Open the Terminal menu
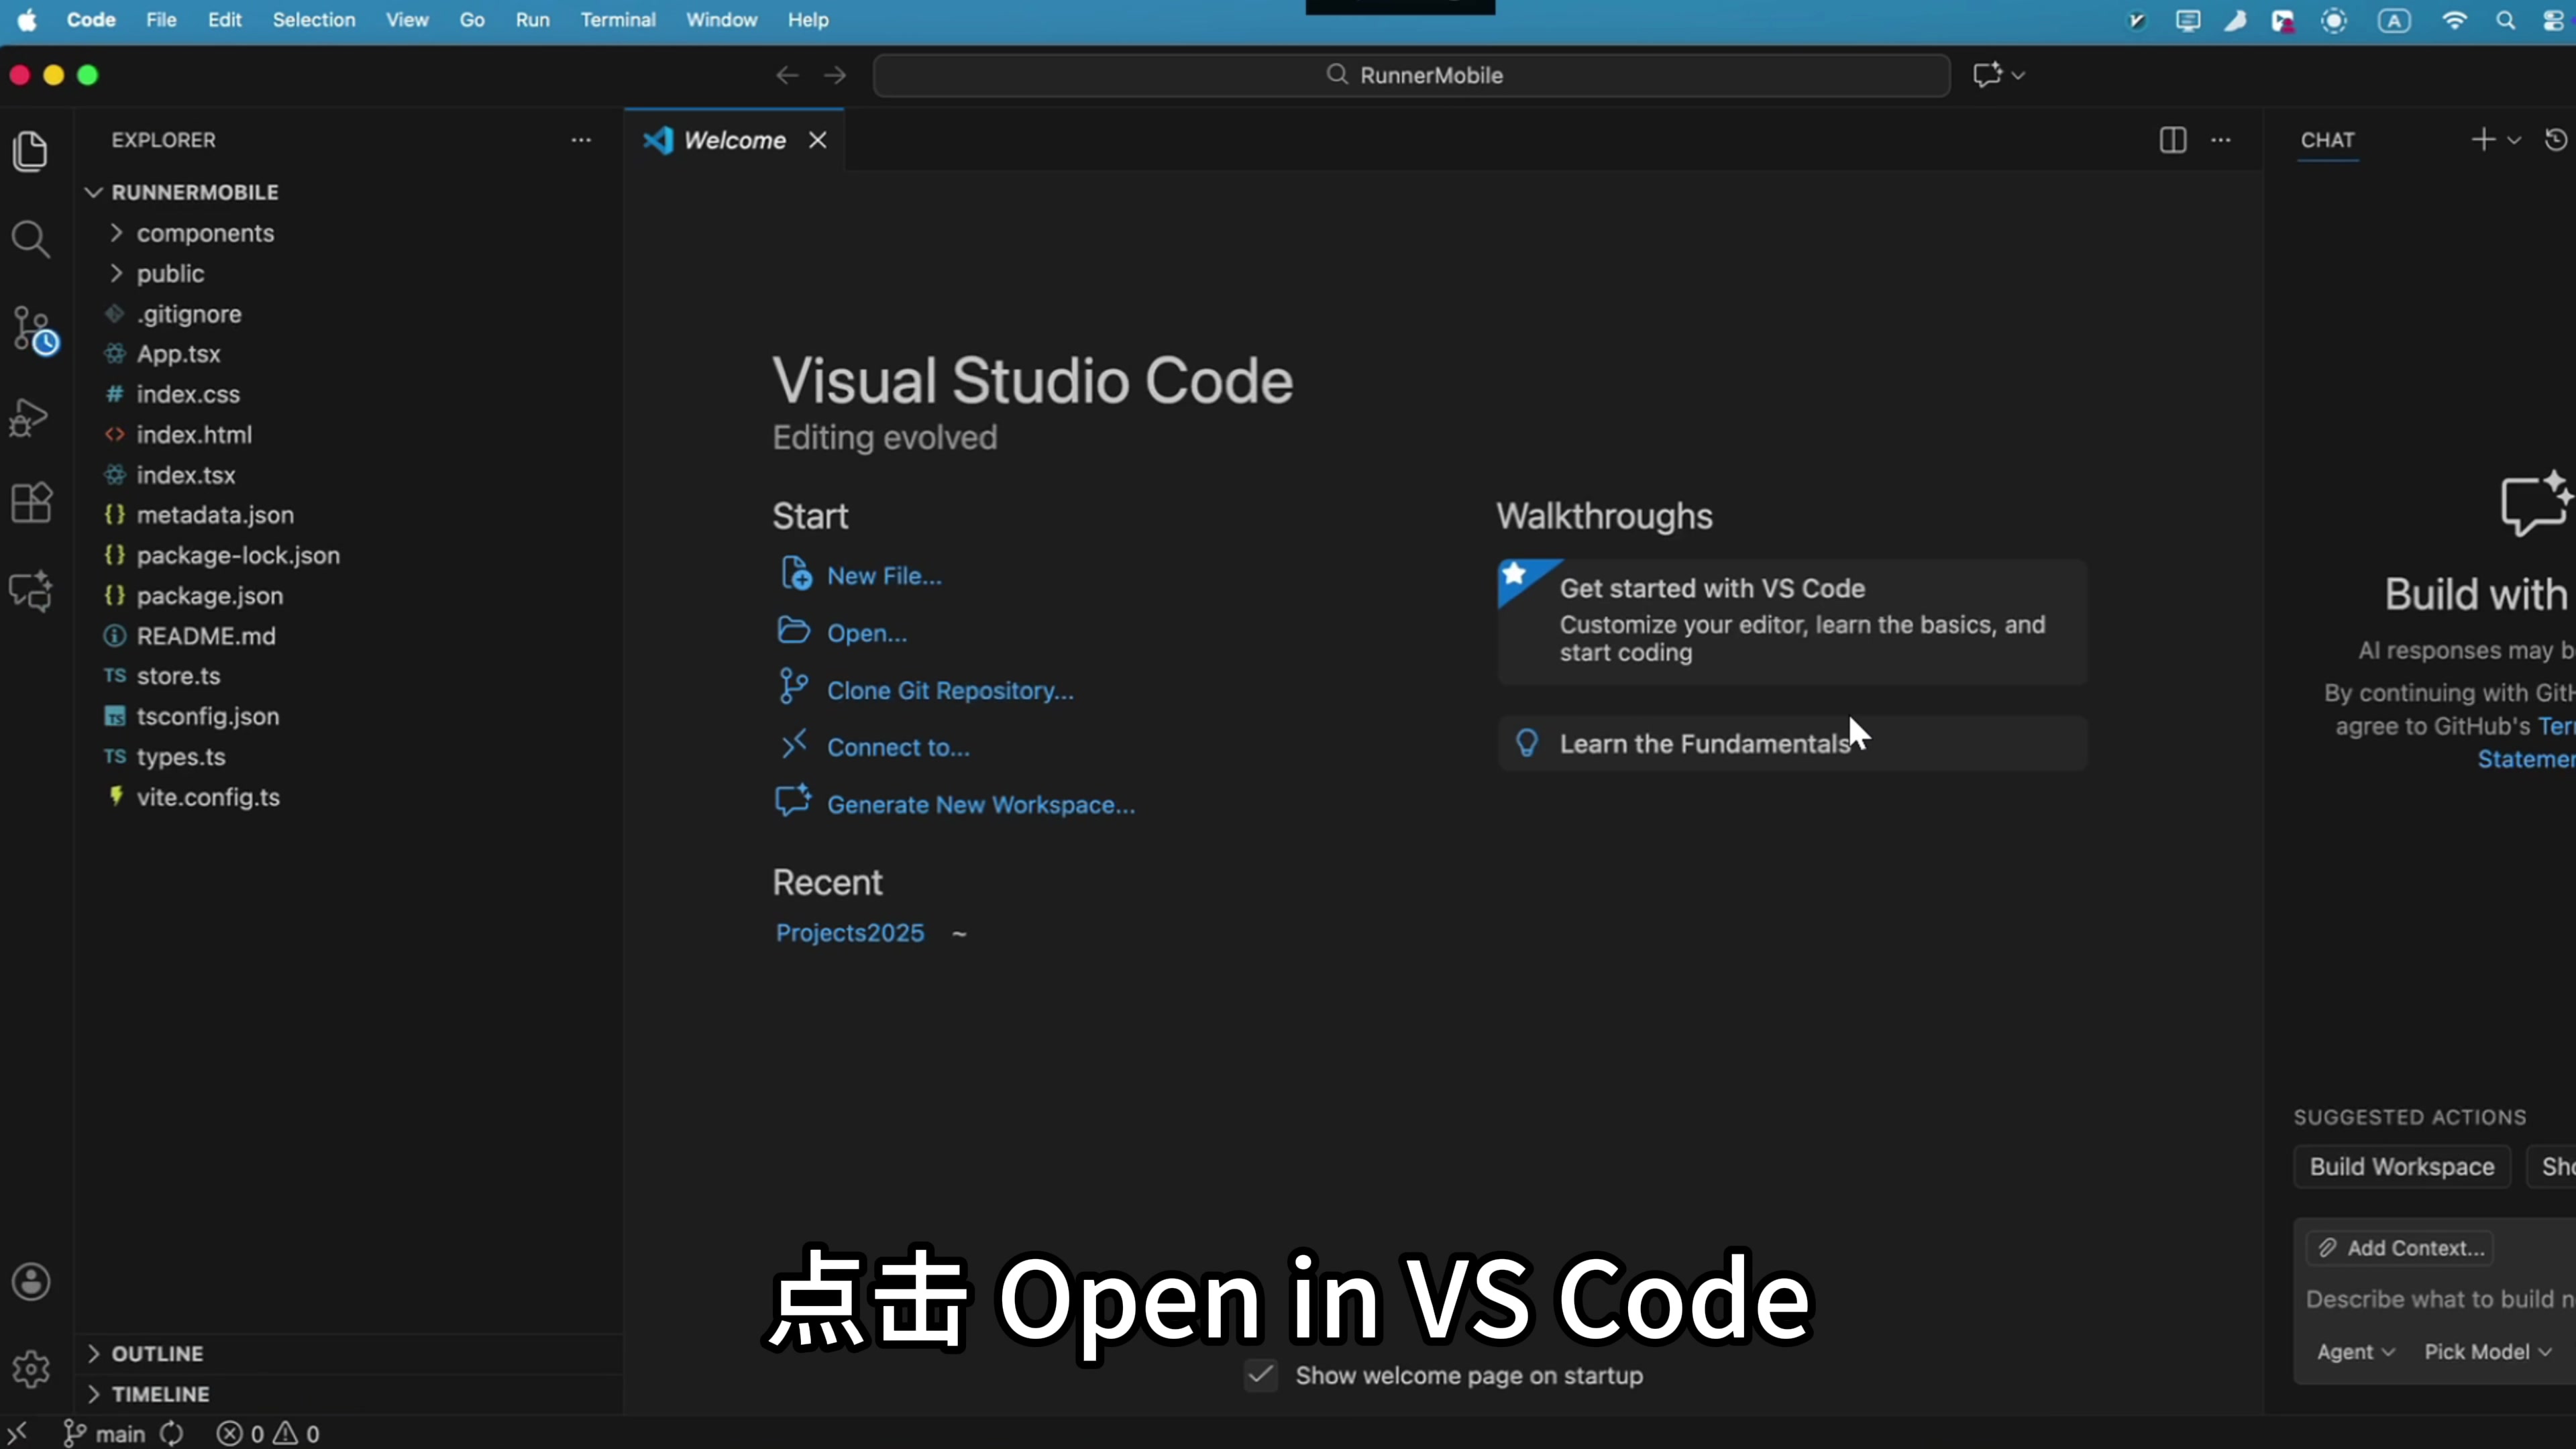This screenshot has height=1449, width=2576. click(617, 20)
